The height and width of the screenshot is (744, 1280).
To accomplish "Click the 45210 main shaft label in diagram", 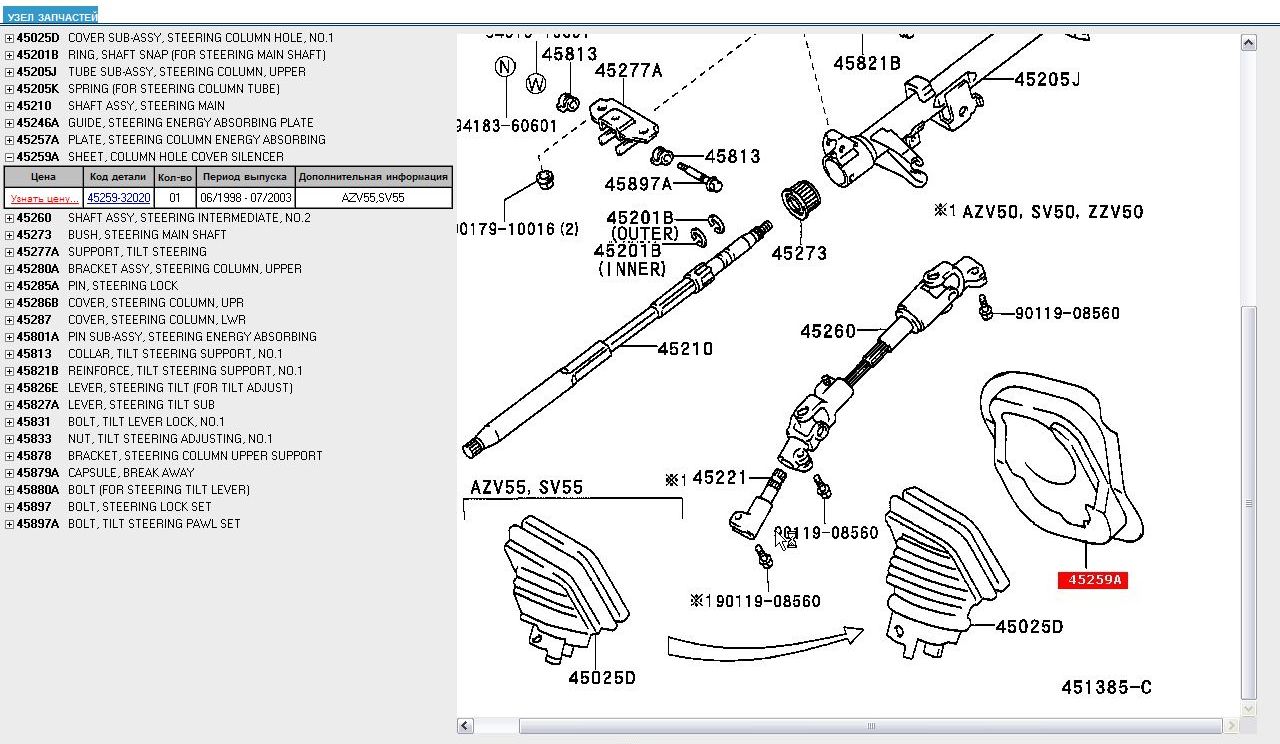I will click(x=685, y=349).
